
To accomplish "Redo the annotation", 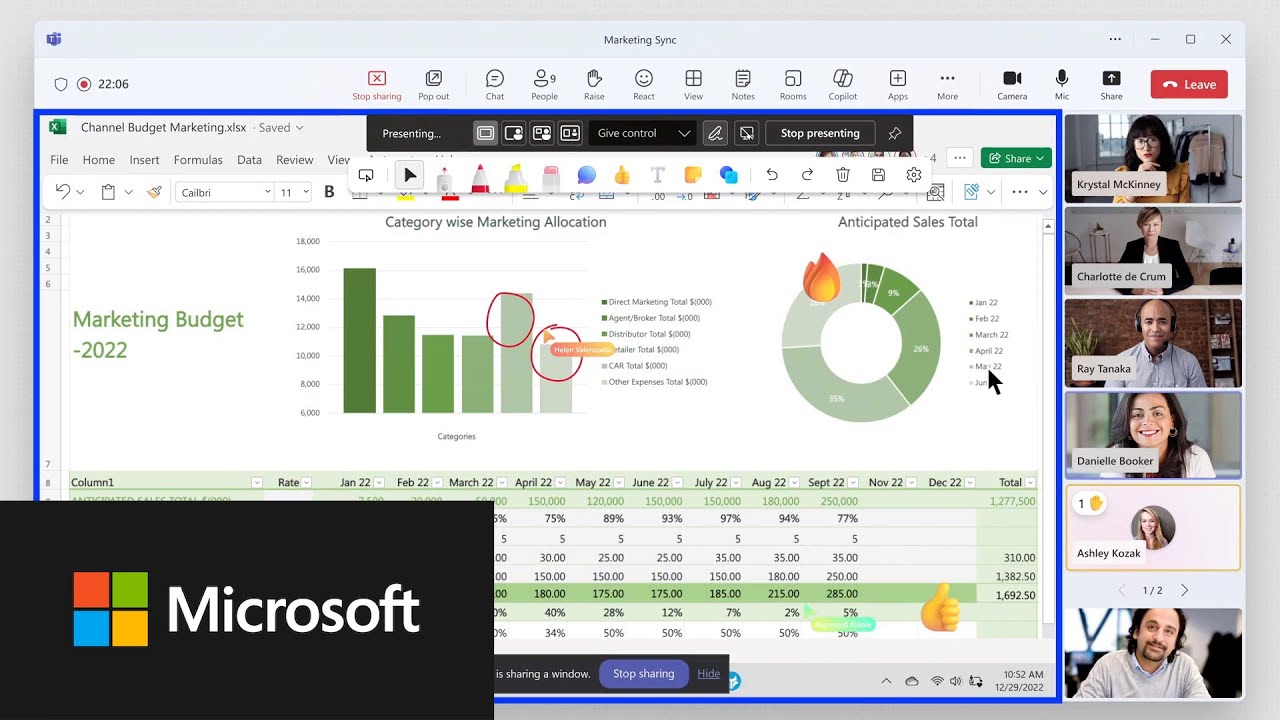I will [x=807, y=175].
